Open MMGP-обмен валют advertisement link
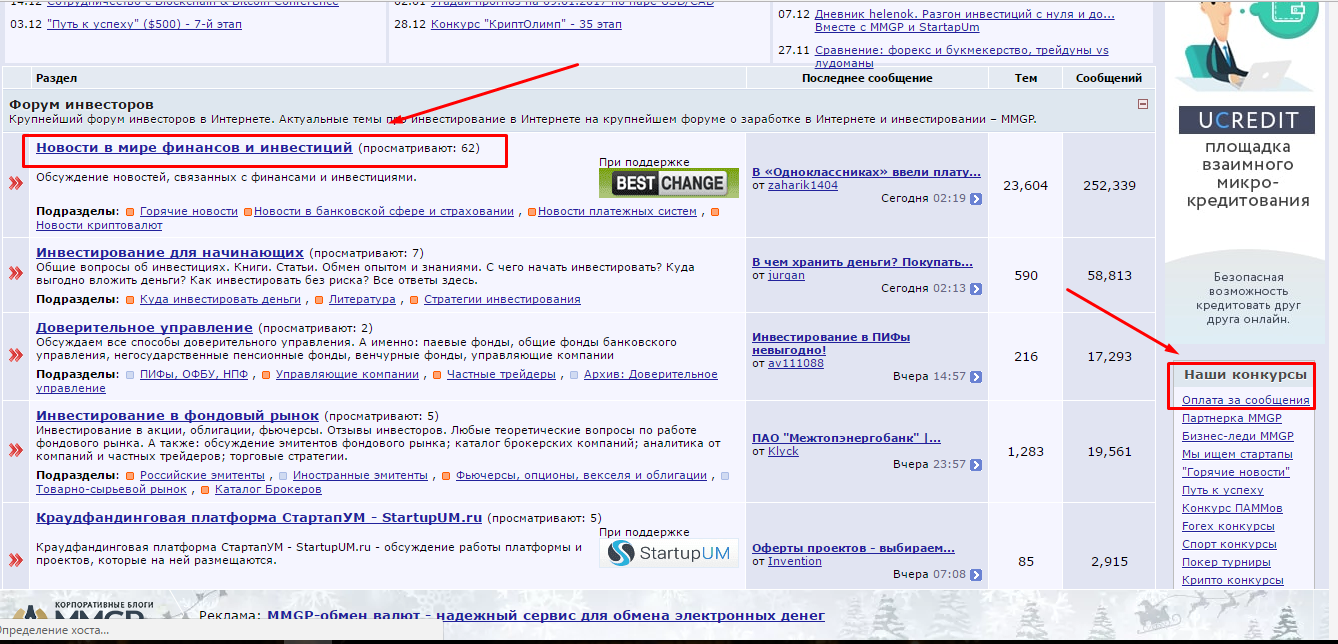 [546, 616]
